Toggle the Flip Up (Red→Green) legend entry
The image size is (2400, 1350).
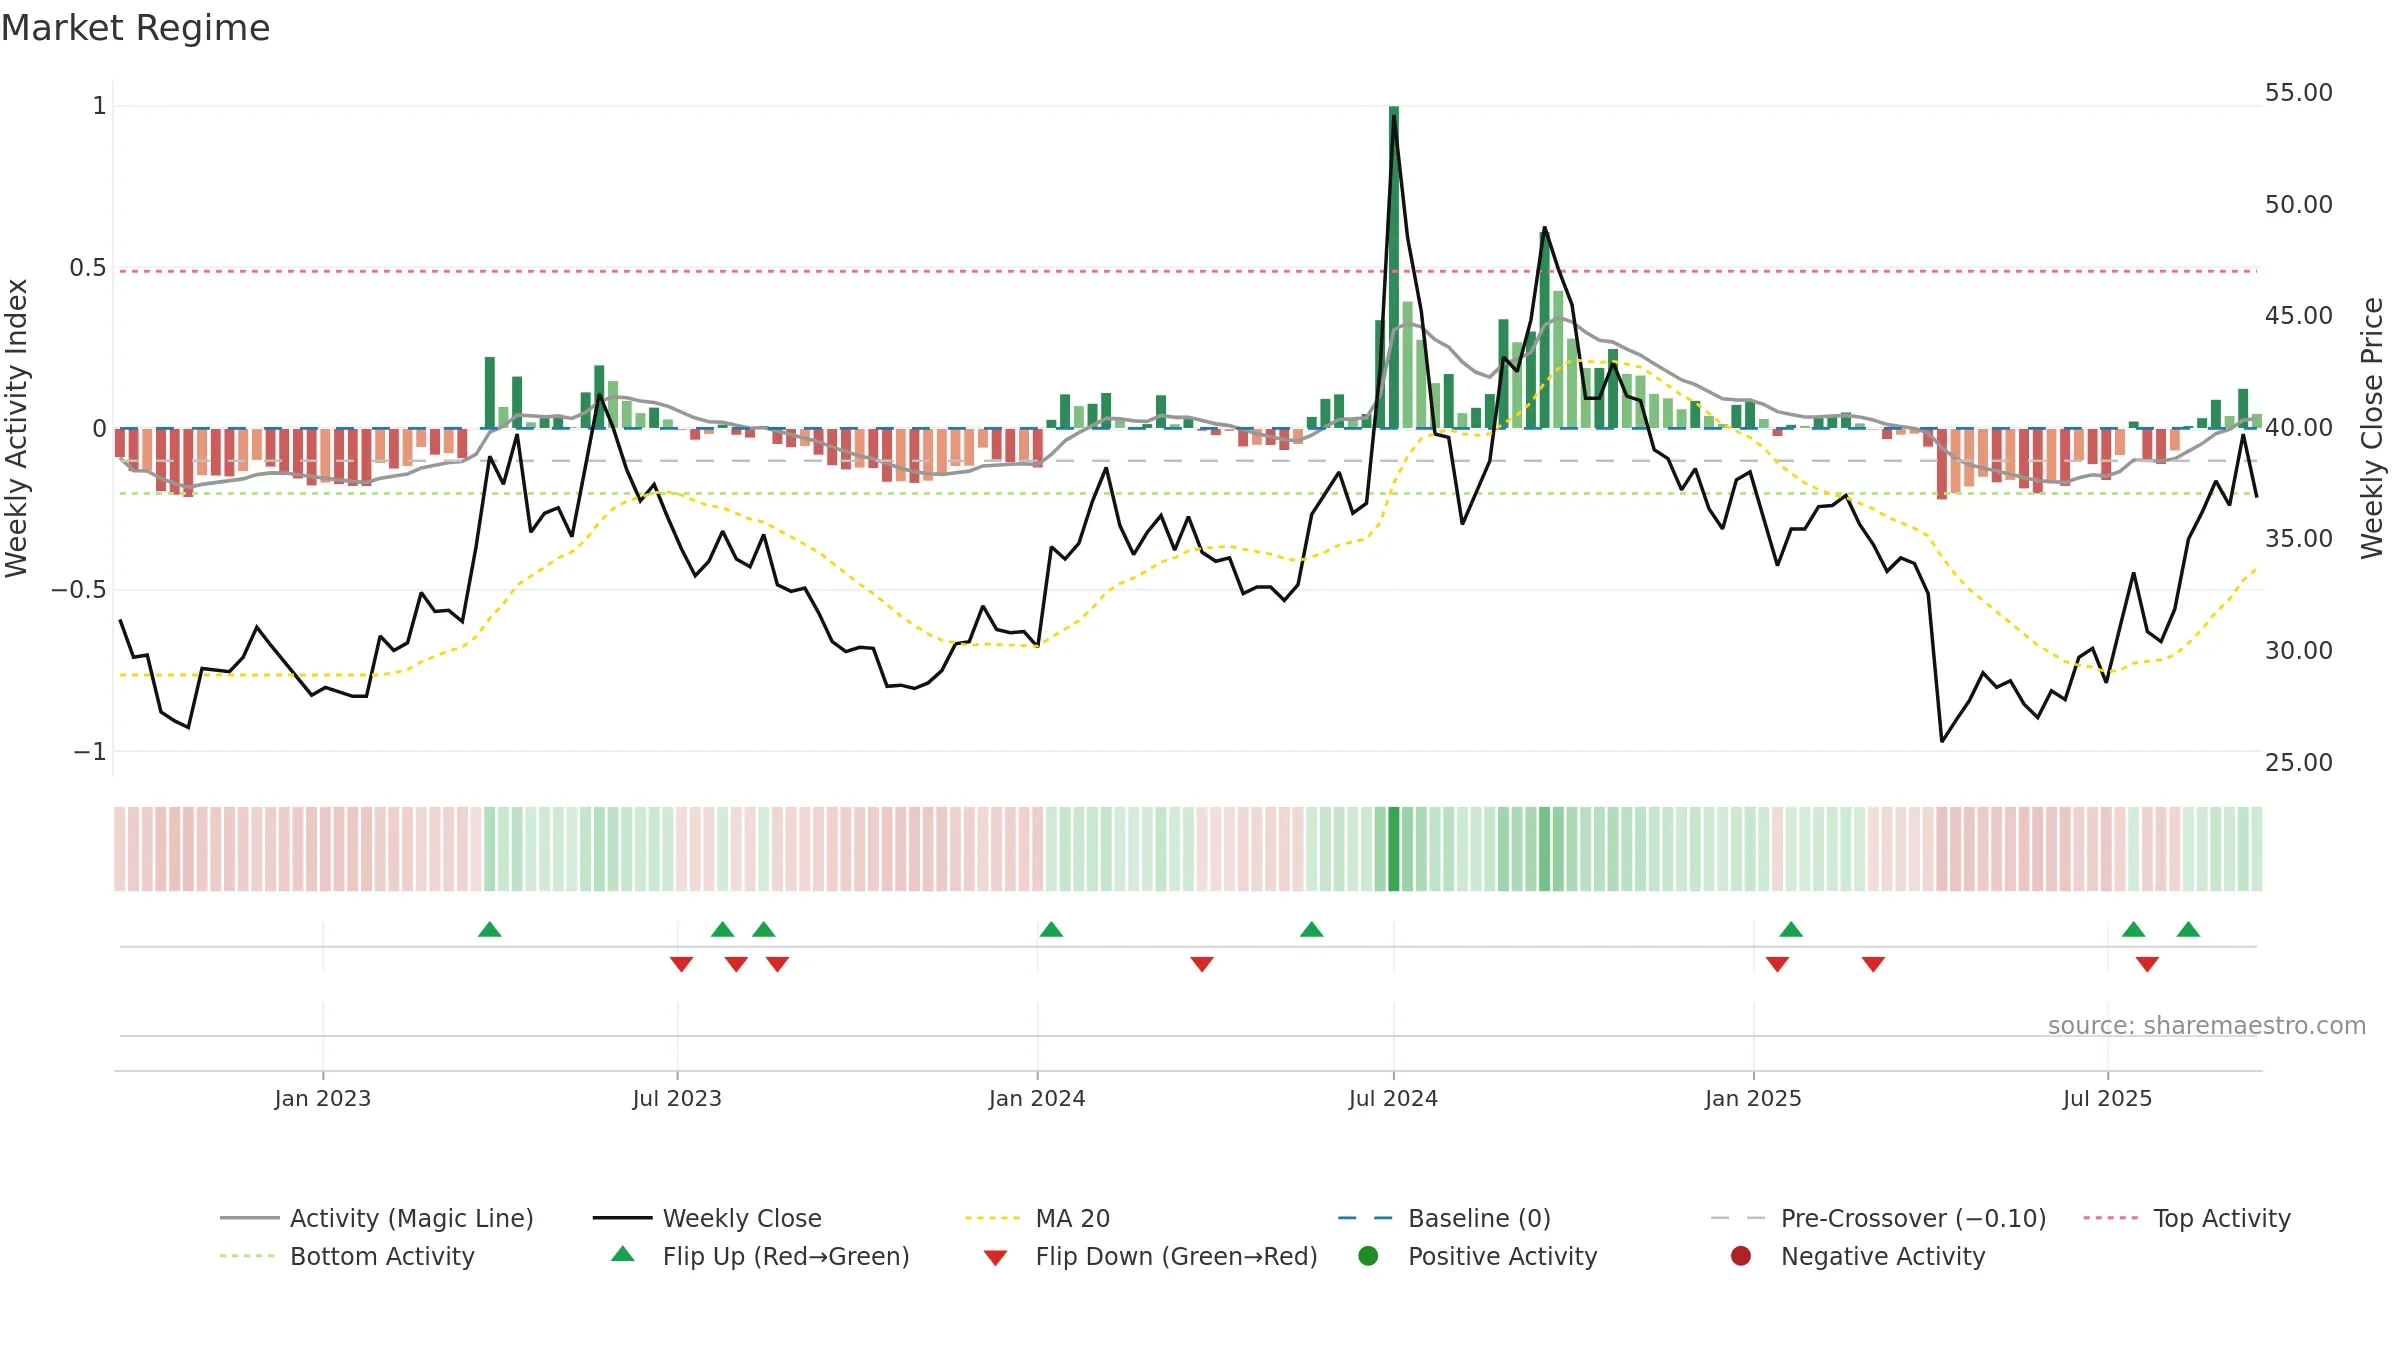pos(760,1256)
